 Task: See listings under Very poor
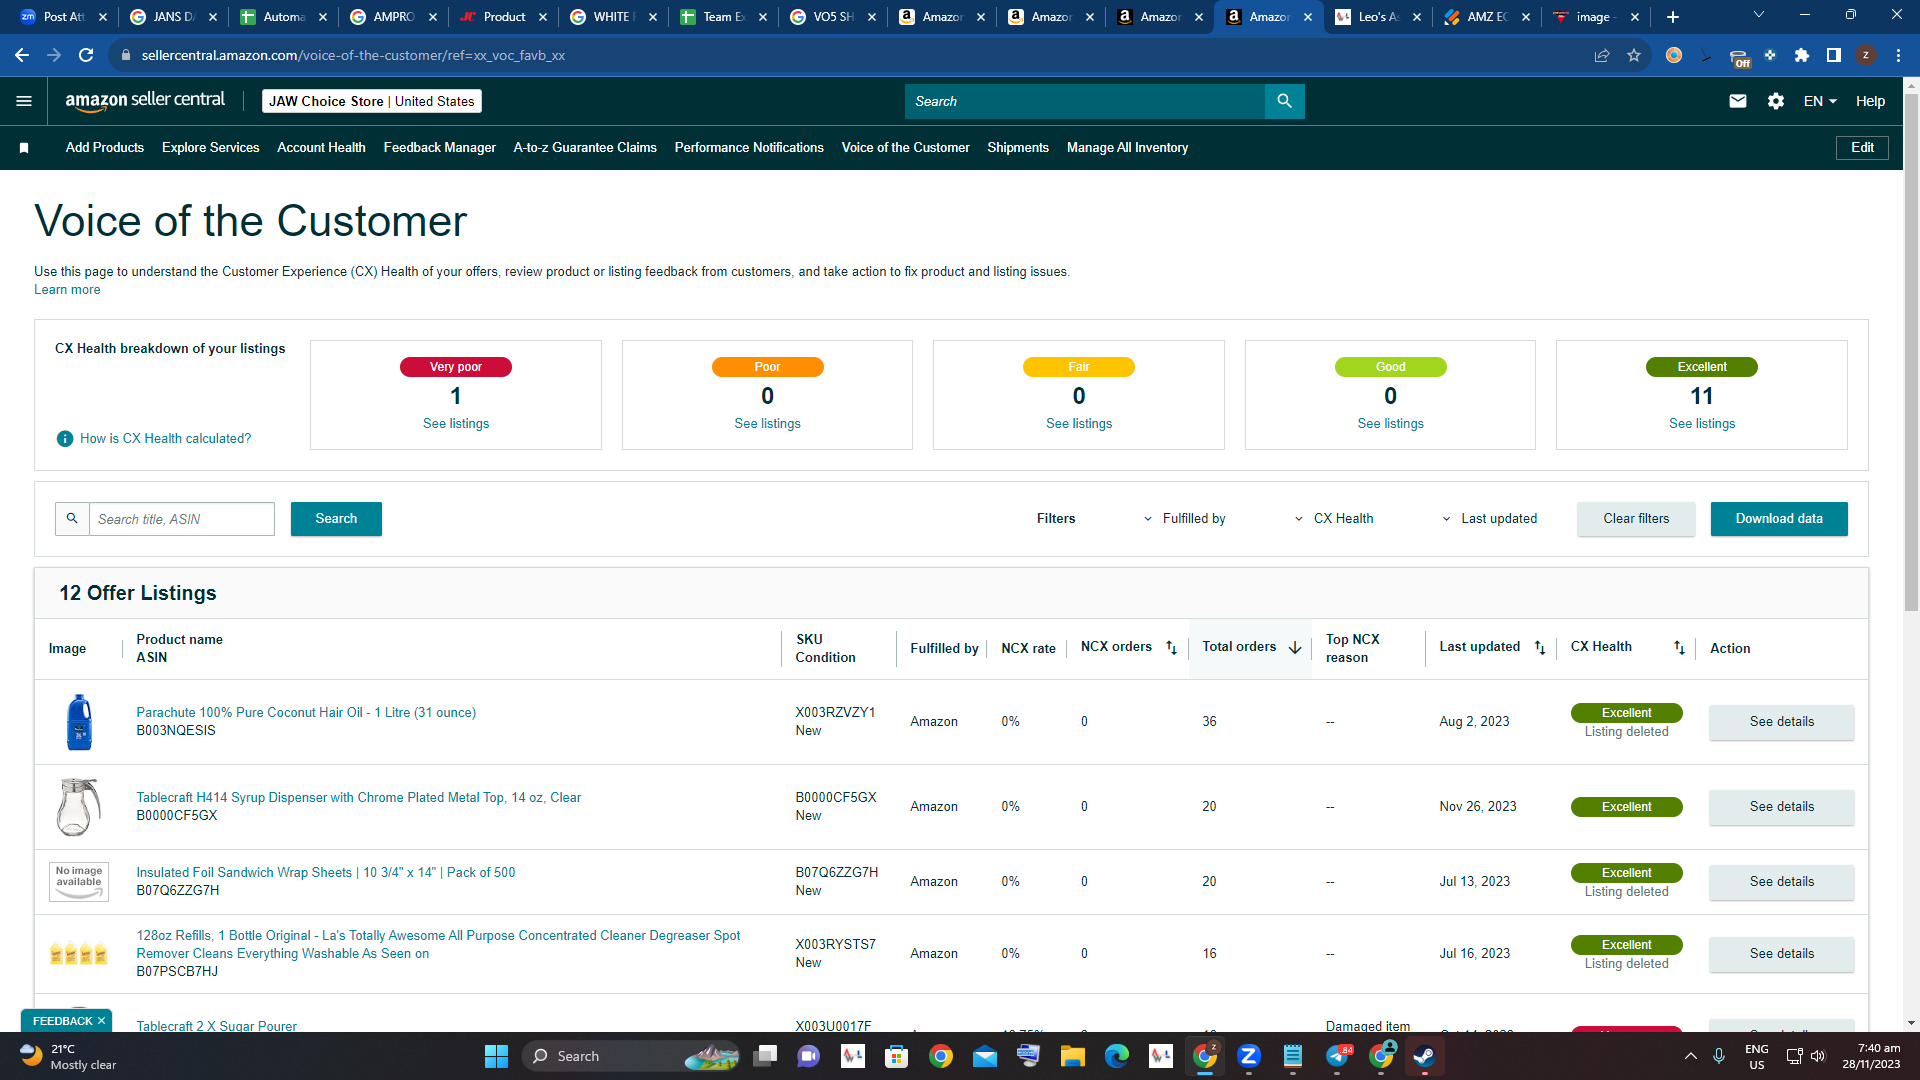(456, 424)
